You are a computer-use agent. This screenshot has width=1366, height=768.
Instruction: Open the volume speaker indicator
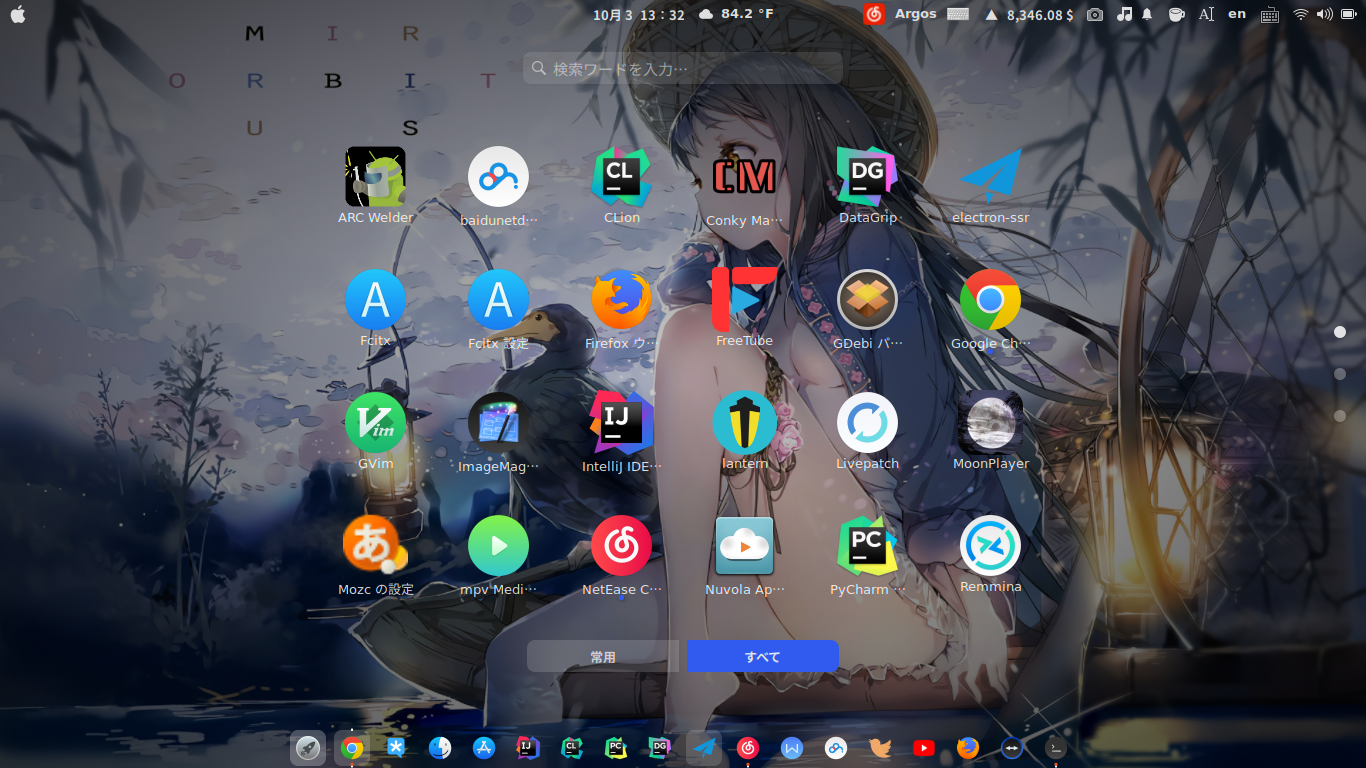click(1325, 14)
